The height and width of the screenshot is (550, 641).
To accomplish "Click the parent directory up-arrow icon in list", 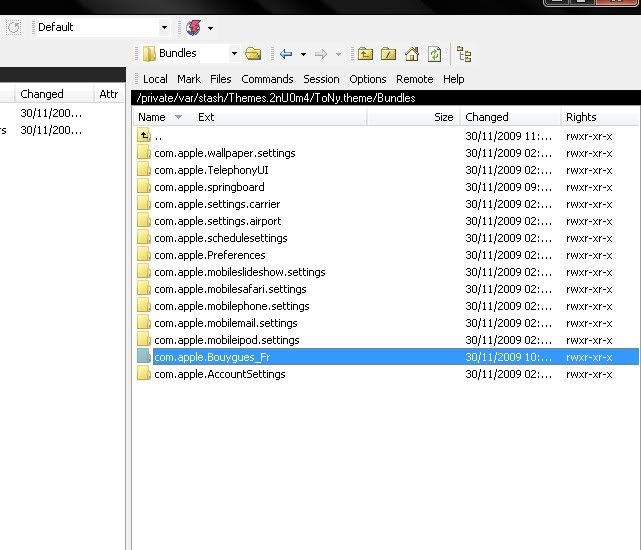I will pyautogui.click(x=144, y=136).
